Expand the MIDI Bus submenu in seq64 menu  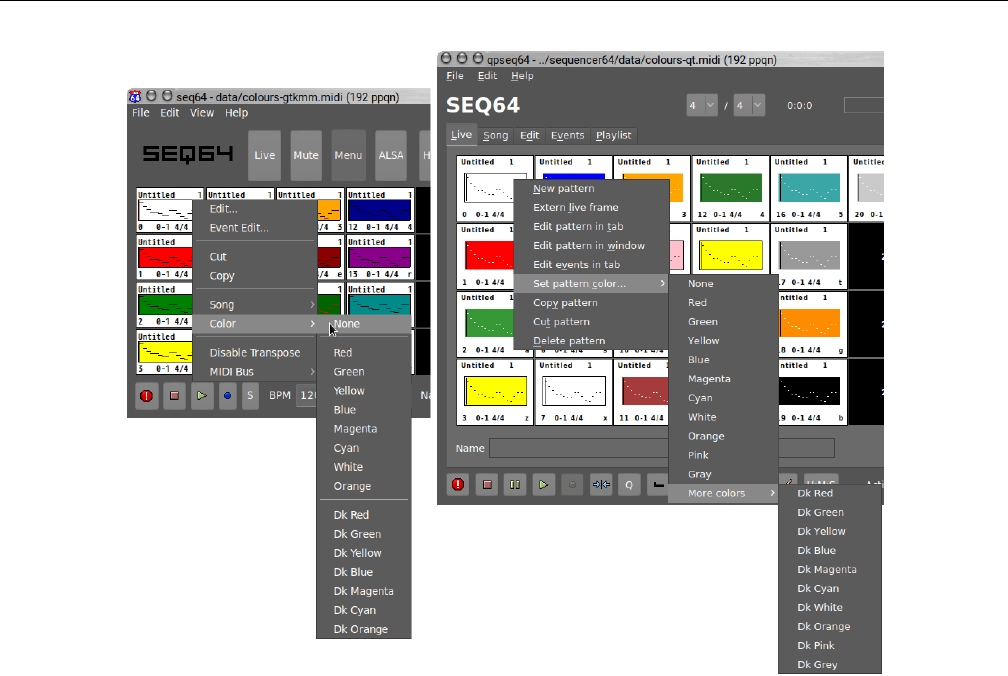[255, 371]
